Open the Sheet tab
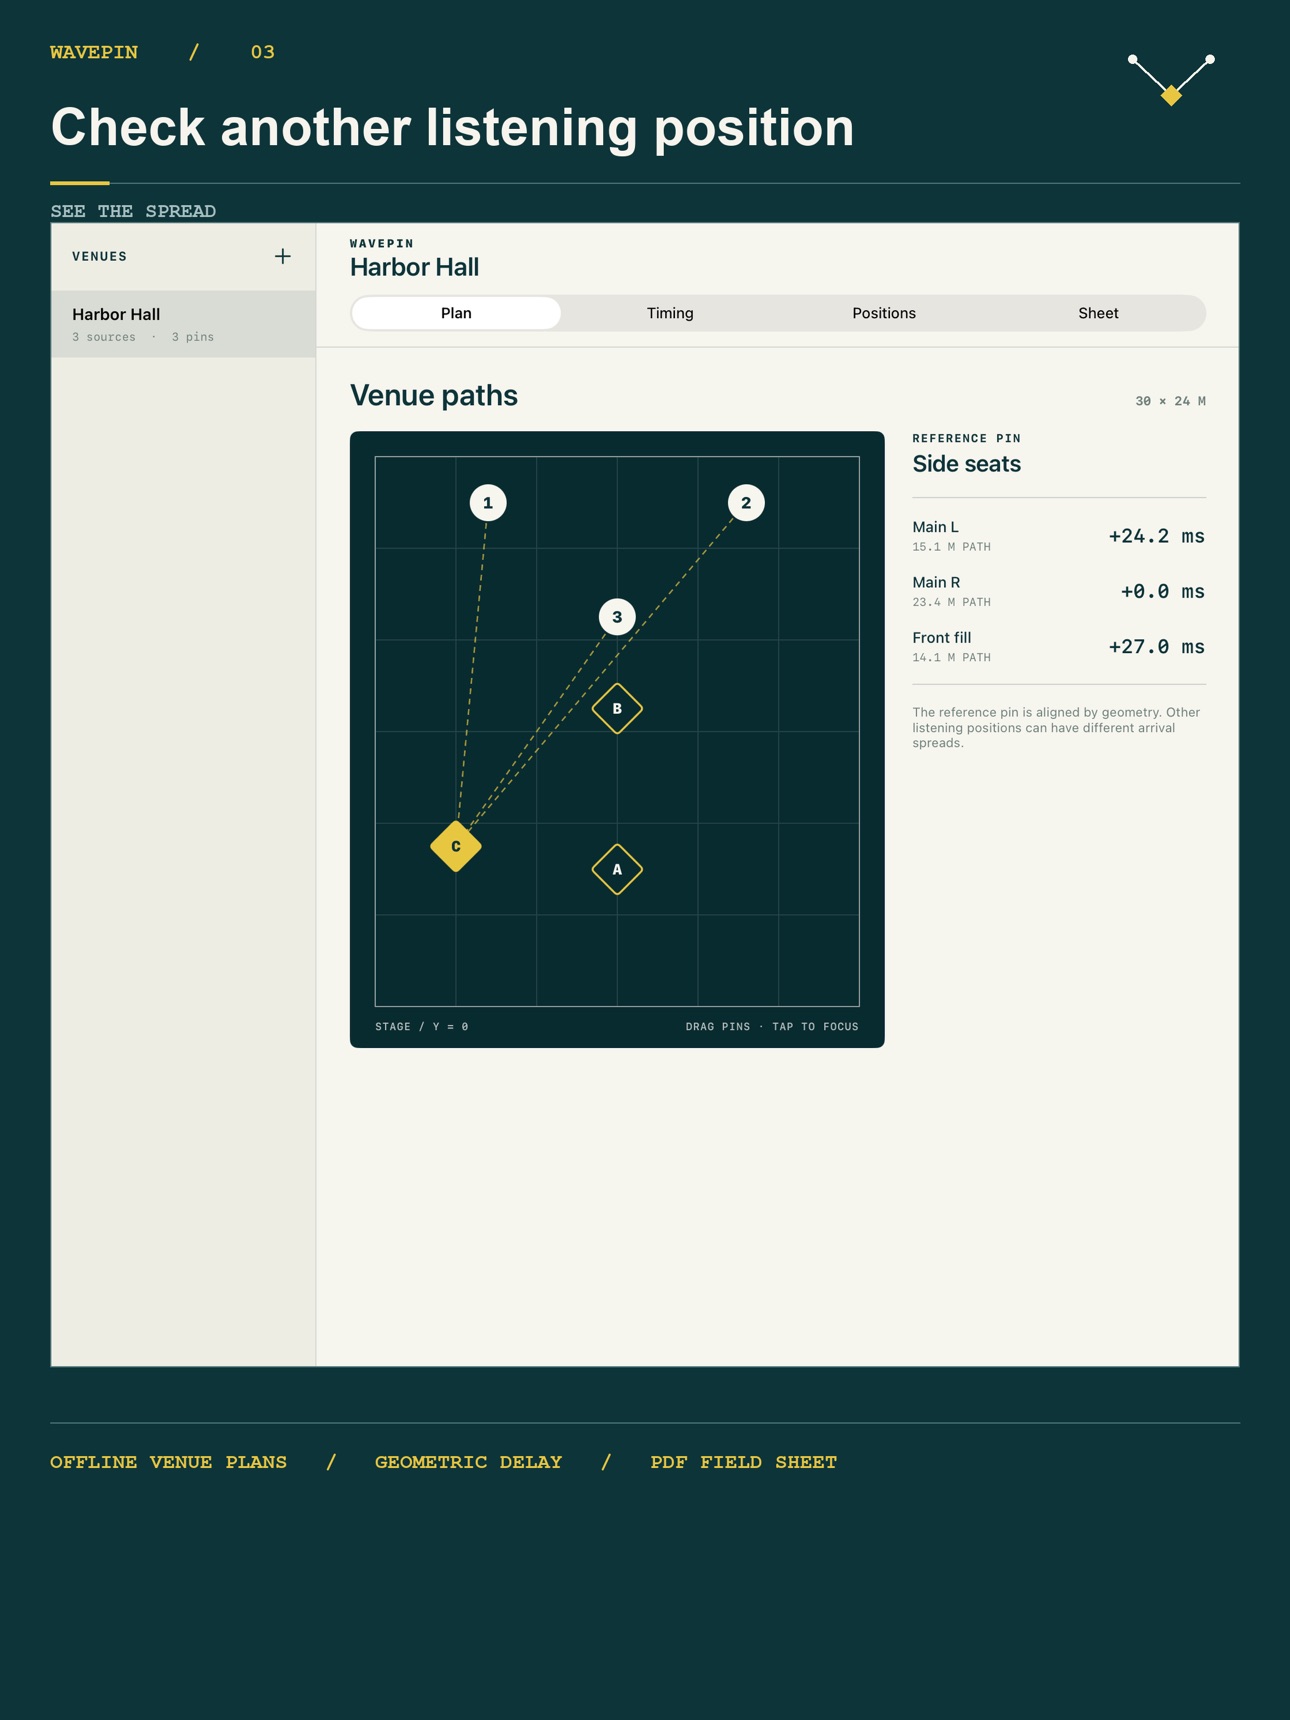Screen dimensions: 1290x1720 tap(1098, 313)
